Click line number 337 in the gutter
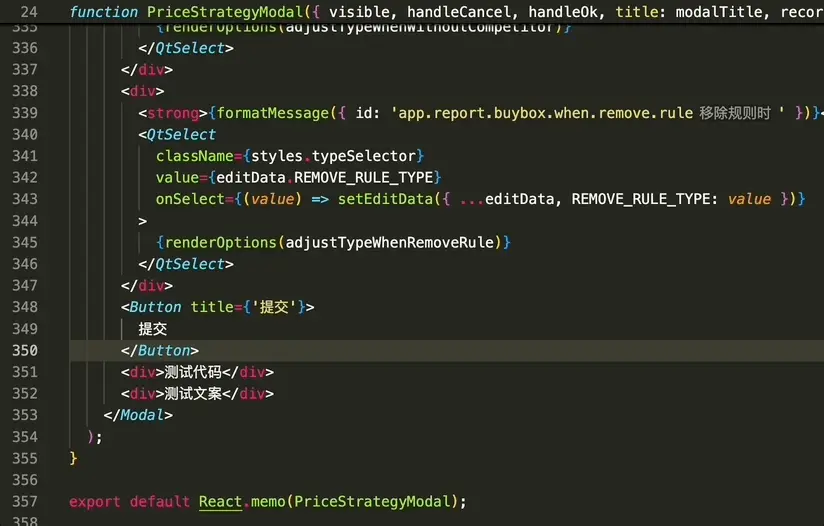 [25, 70]
